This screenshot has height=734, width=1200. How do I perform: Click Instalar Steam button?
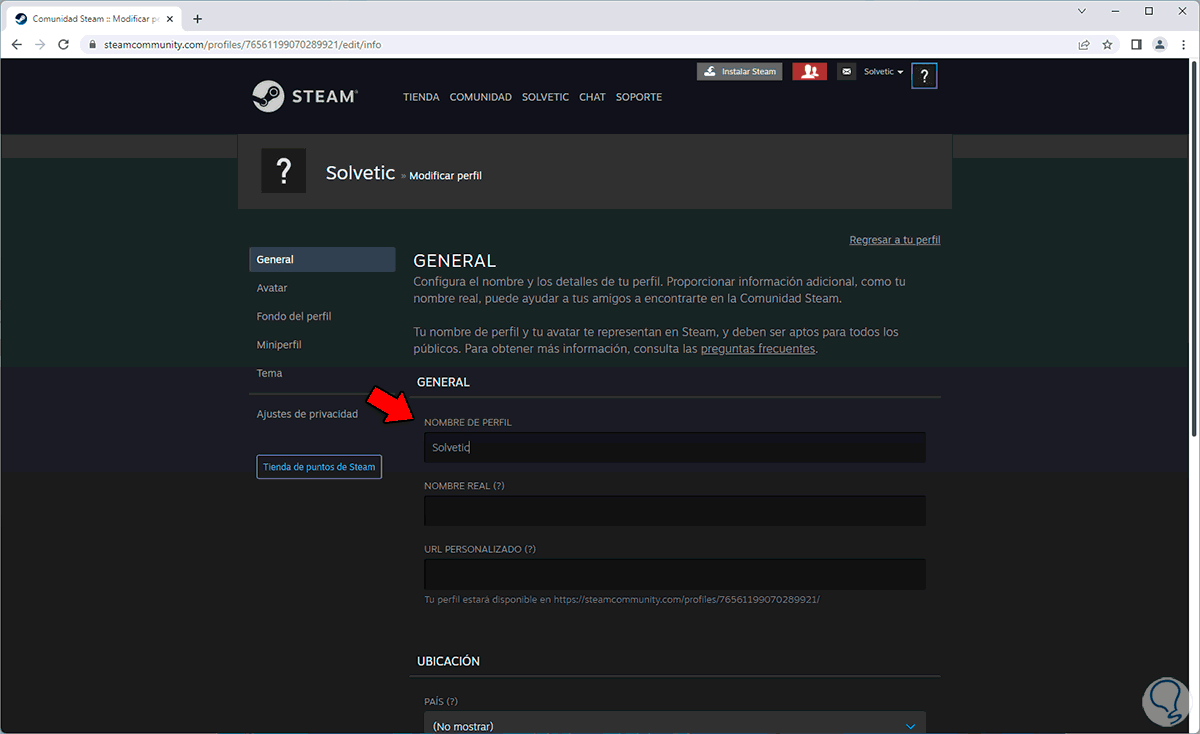coord(739,72)
